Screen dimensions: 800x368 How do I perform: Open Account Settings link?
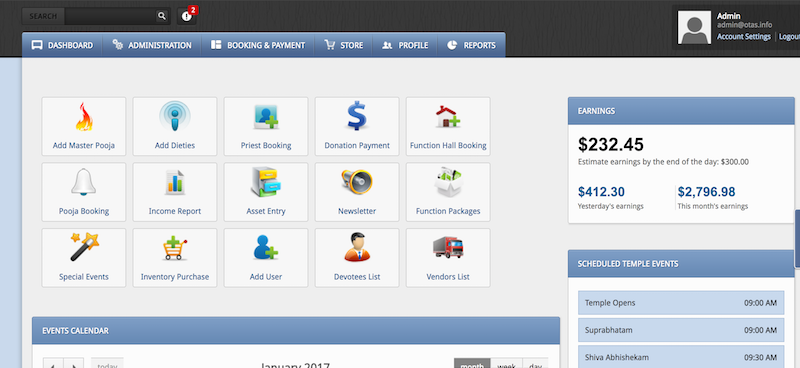(x=744, y=37)
